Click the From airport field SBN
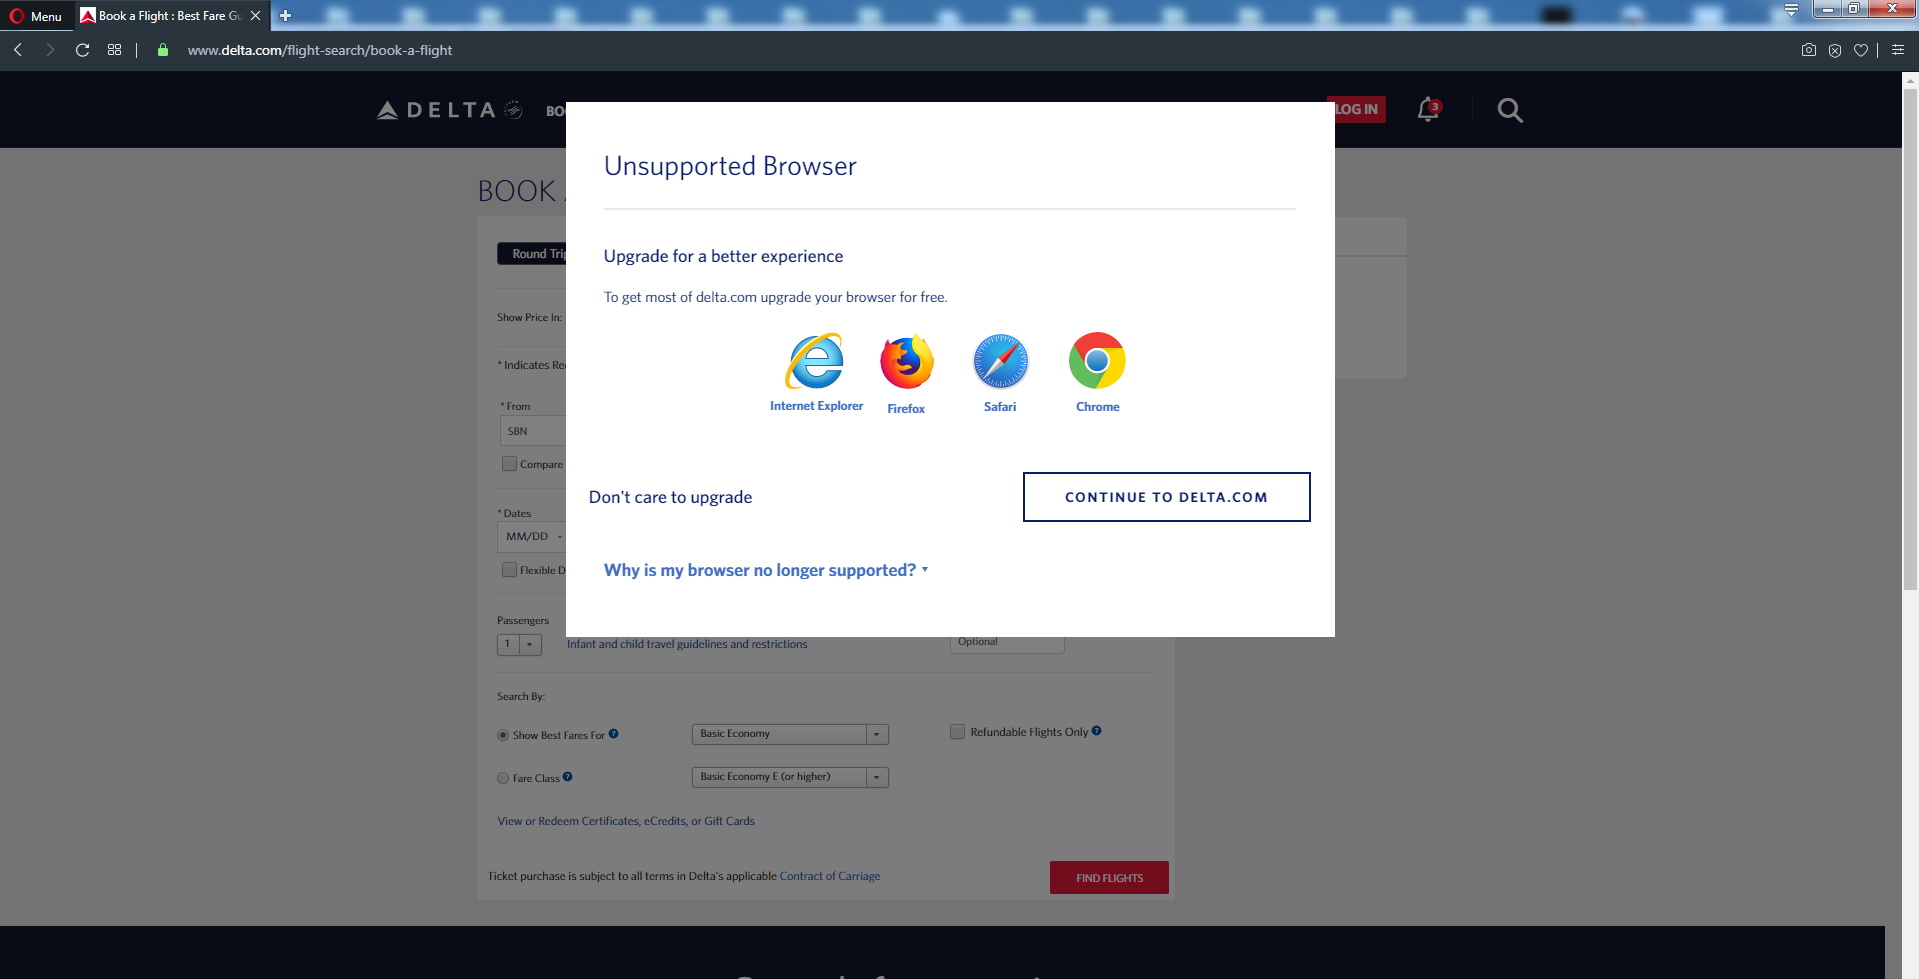Viewport: 1919px width, 979px height. [x=533, y=431]
